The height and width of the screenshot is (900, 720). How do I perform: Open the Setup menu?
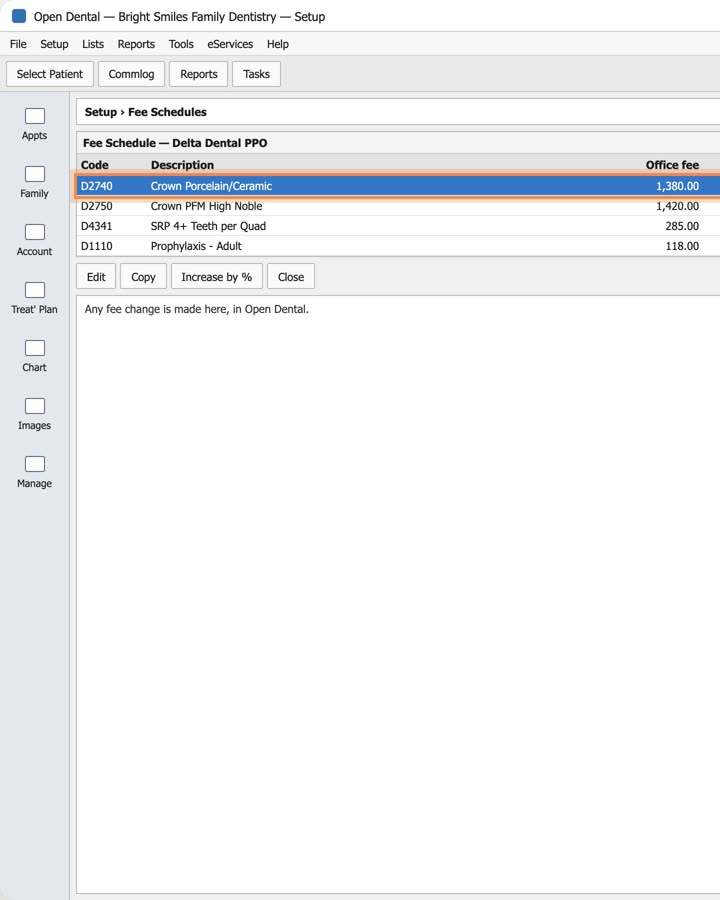point(54,44)
